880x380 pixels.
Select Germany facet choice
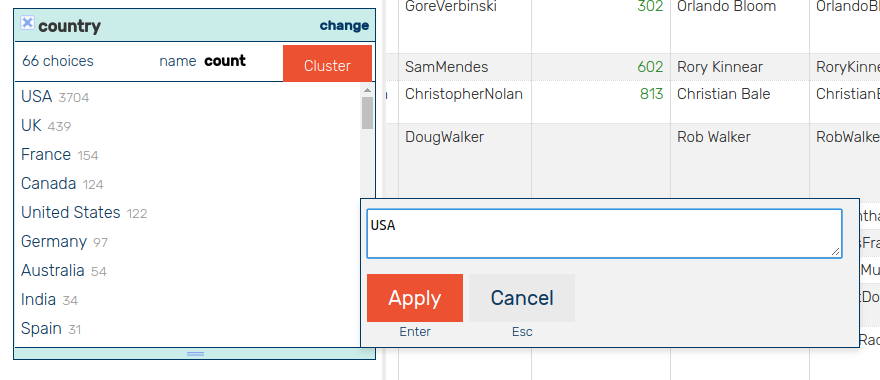coord(54,242)
